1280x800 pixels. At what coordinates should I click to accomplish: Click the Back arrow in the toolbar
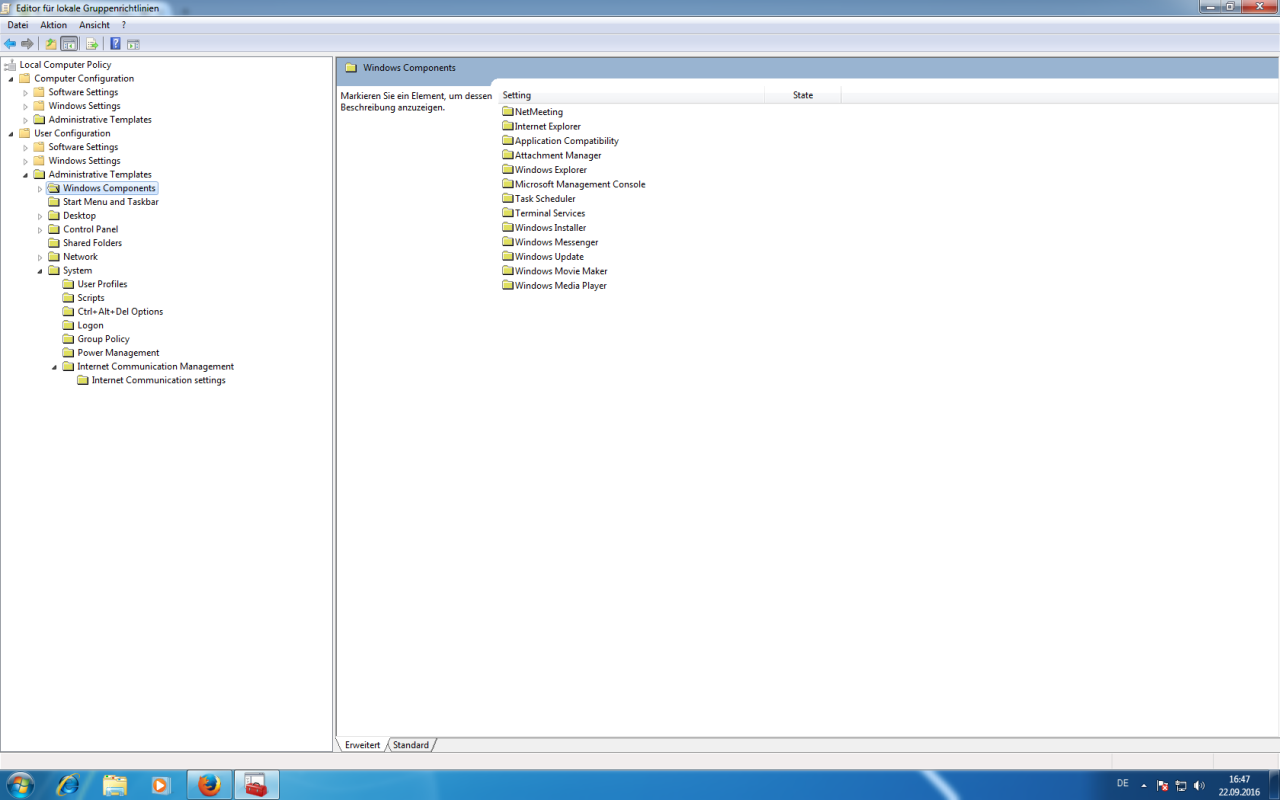[10, 44]
